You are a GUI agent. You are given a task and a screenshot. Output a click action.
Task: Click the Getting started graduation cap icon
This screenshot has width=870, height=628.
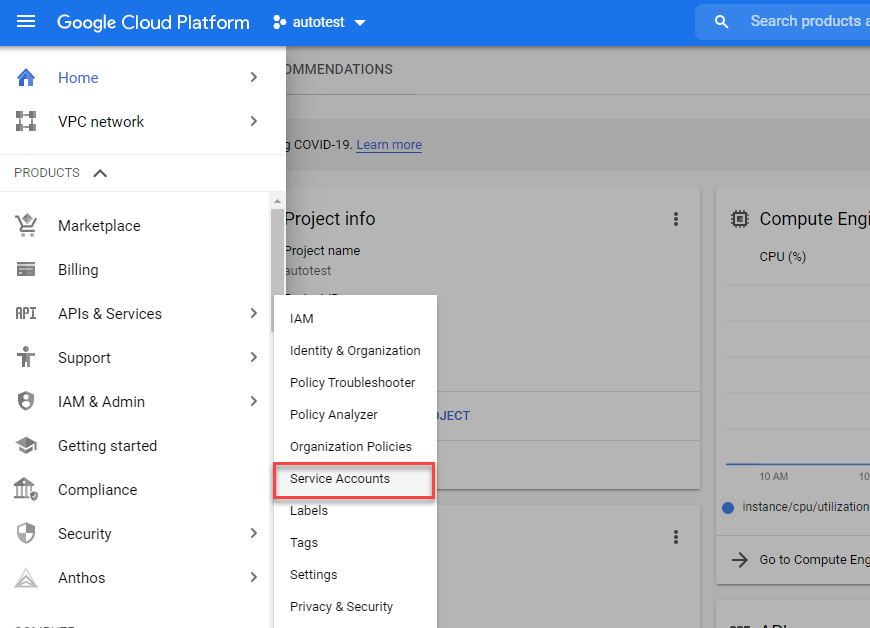pyautogui.click(x=26, y=445)
